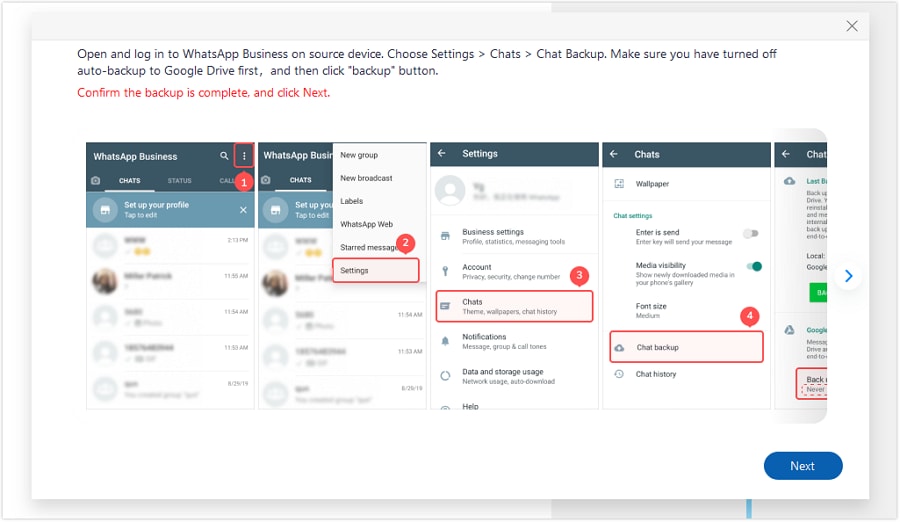Dismiss the Set up your profile banner
This screenshot has width=900, height=522.
[243, 210]
